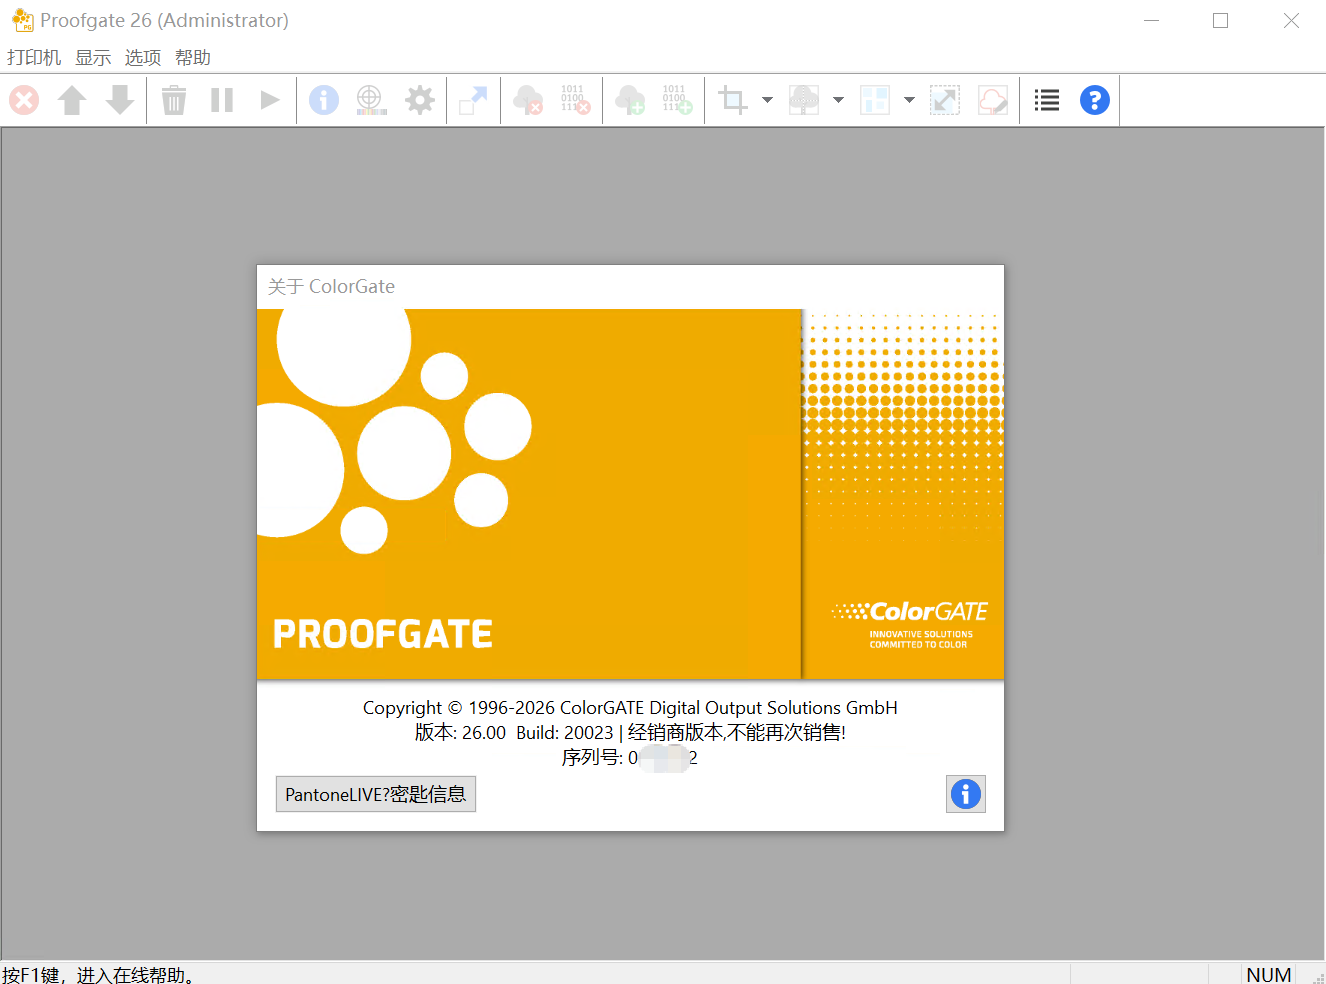Click the binary data with red X icon
This screenshot has height=984, width=1326.
pos(575,100)
